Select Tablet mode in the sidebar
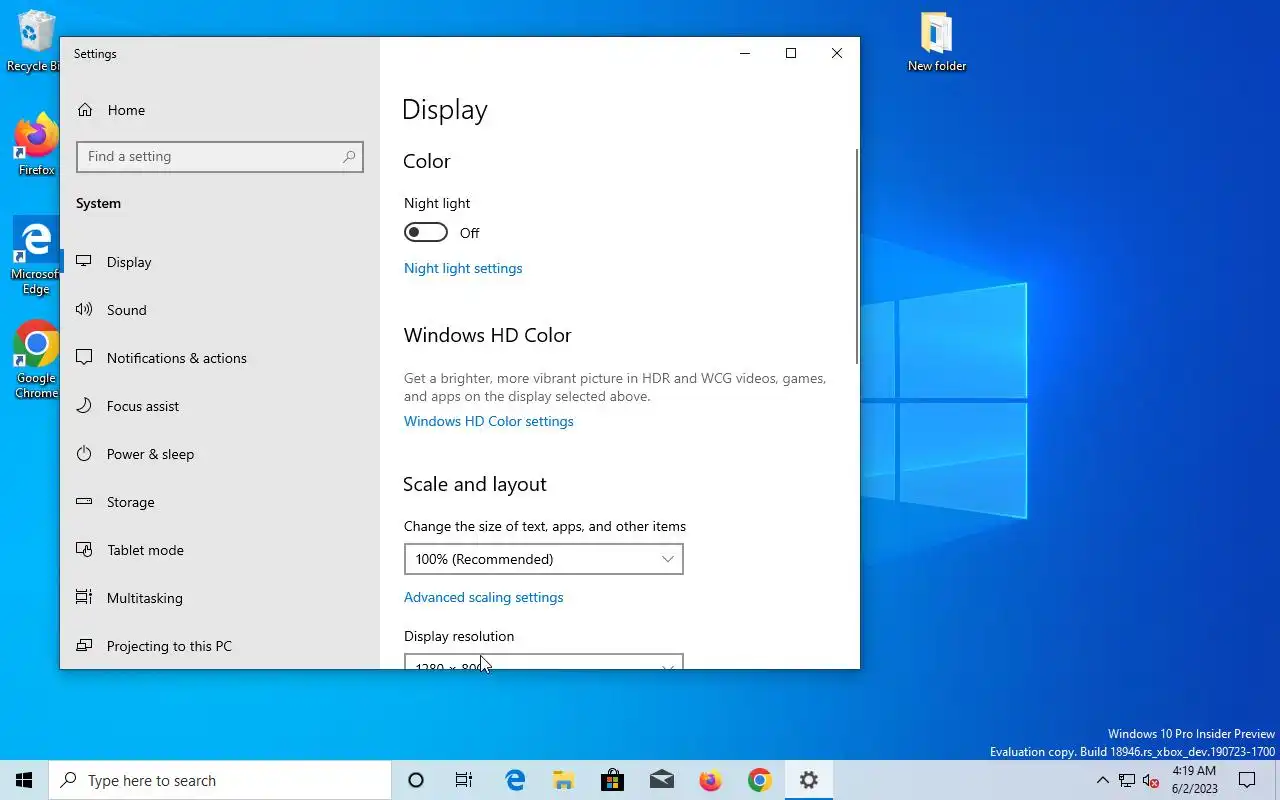This screenshot has height=800, width=1280. pyautogui.click(x=220, y=550)
